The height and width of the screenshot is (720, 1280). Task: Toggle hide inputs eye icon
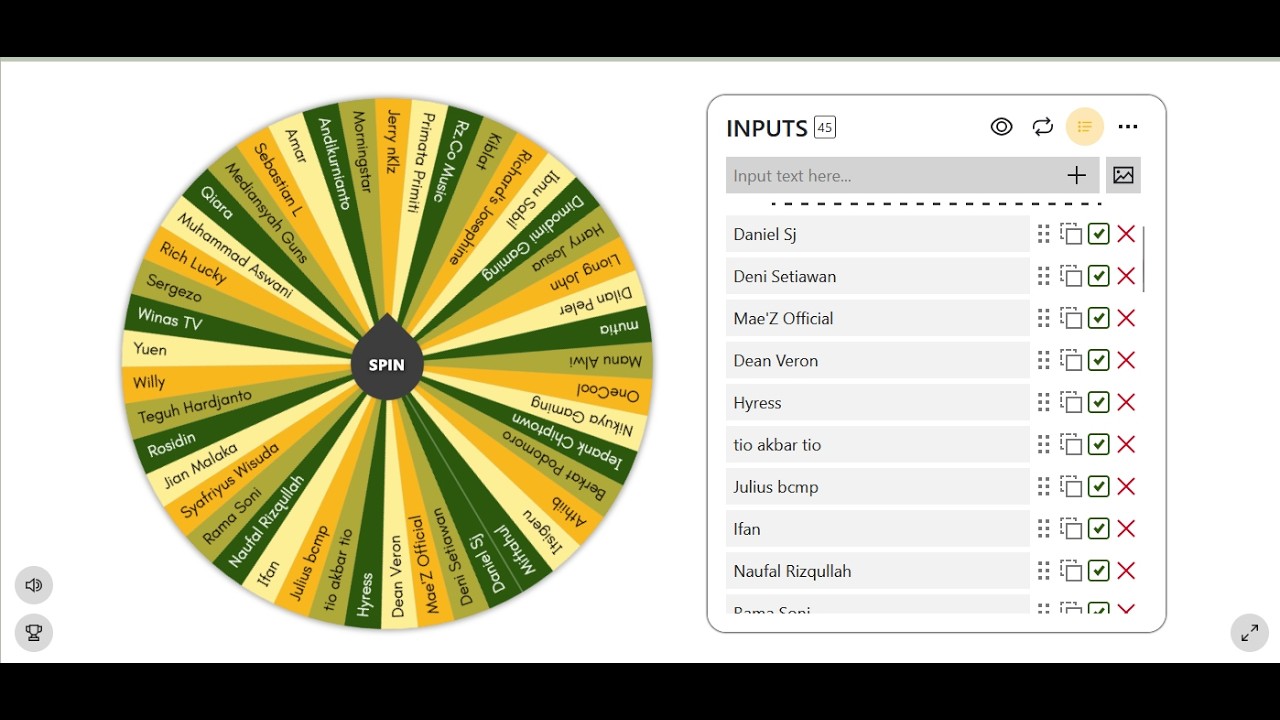click(x=1001, y=127)
